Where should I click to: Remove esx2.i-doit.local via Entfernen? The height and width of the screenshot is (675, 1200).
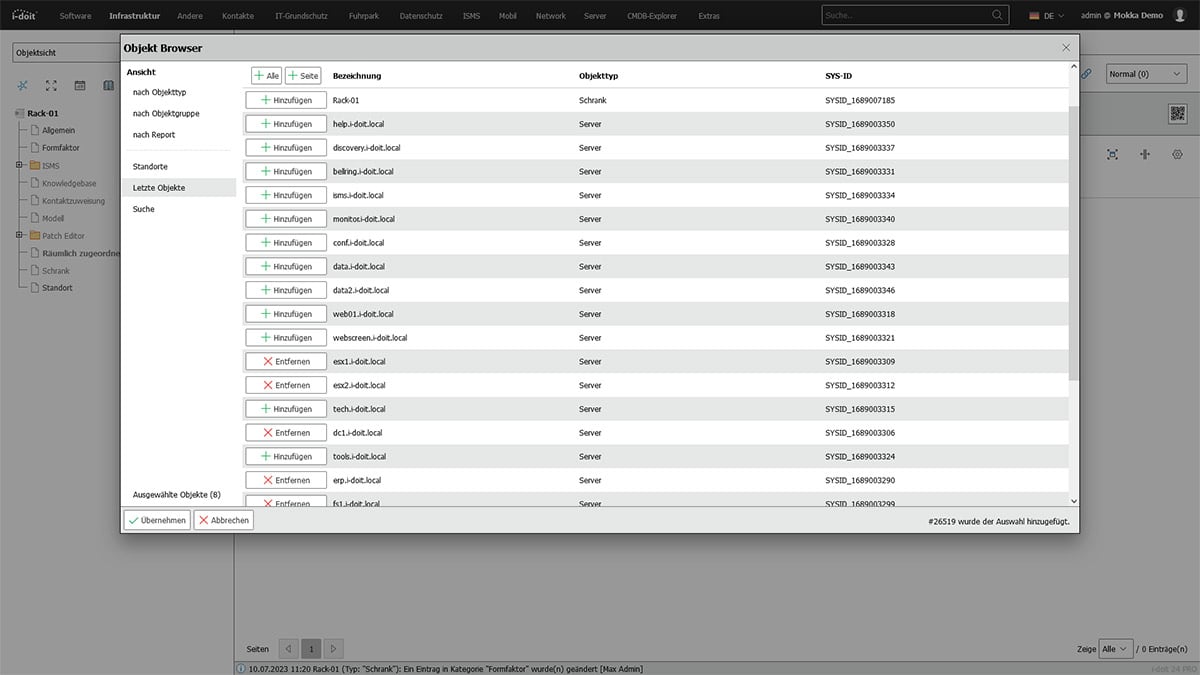[x=286, y=385]
